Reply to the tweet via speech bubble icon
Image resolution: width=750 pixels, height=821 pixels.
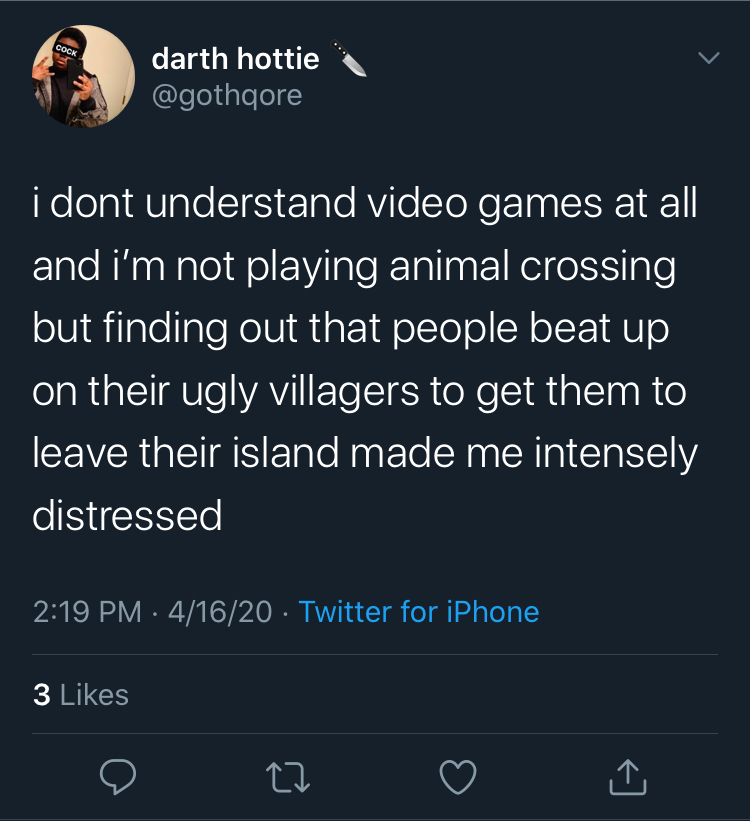[116, 777]
